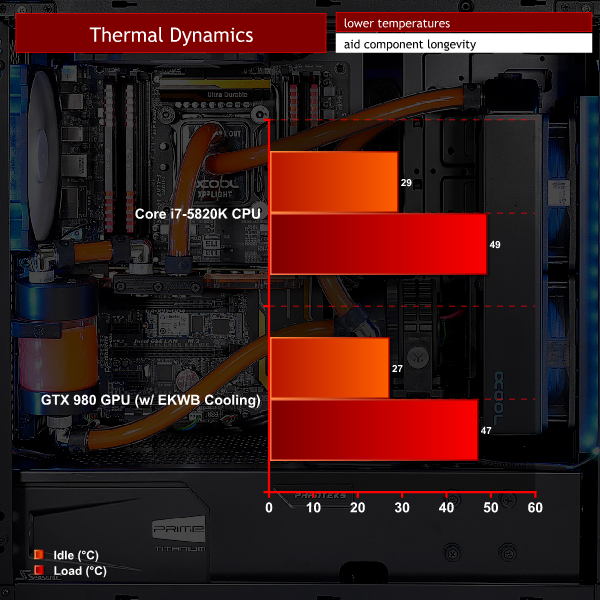Click the Thermal Dynamics title banner
The width and height of the screenshot is (600, 600).
tap(171, 33)
